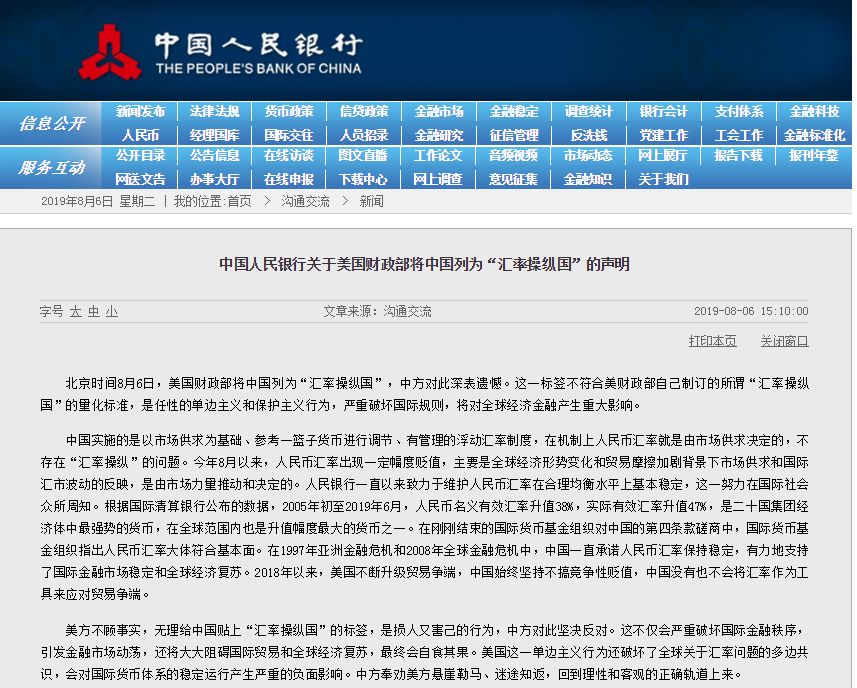Go to 首页 via breadcrumb

pyautogui.click(x=239, y=202)
